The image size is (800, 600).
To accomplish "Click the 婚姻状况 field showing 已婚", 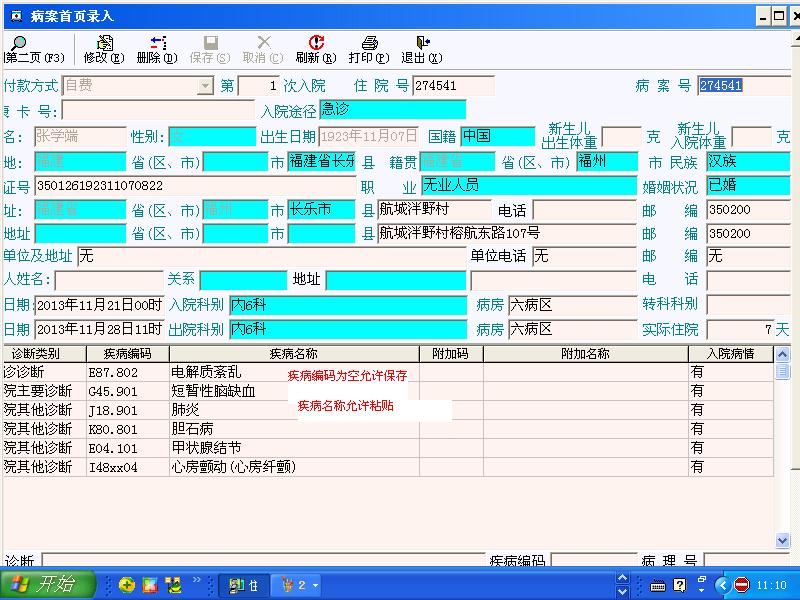I will tap(748, 185).
